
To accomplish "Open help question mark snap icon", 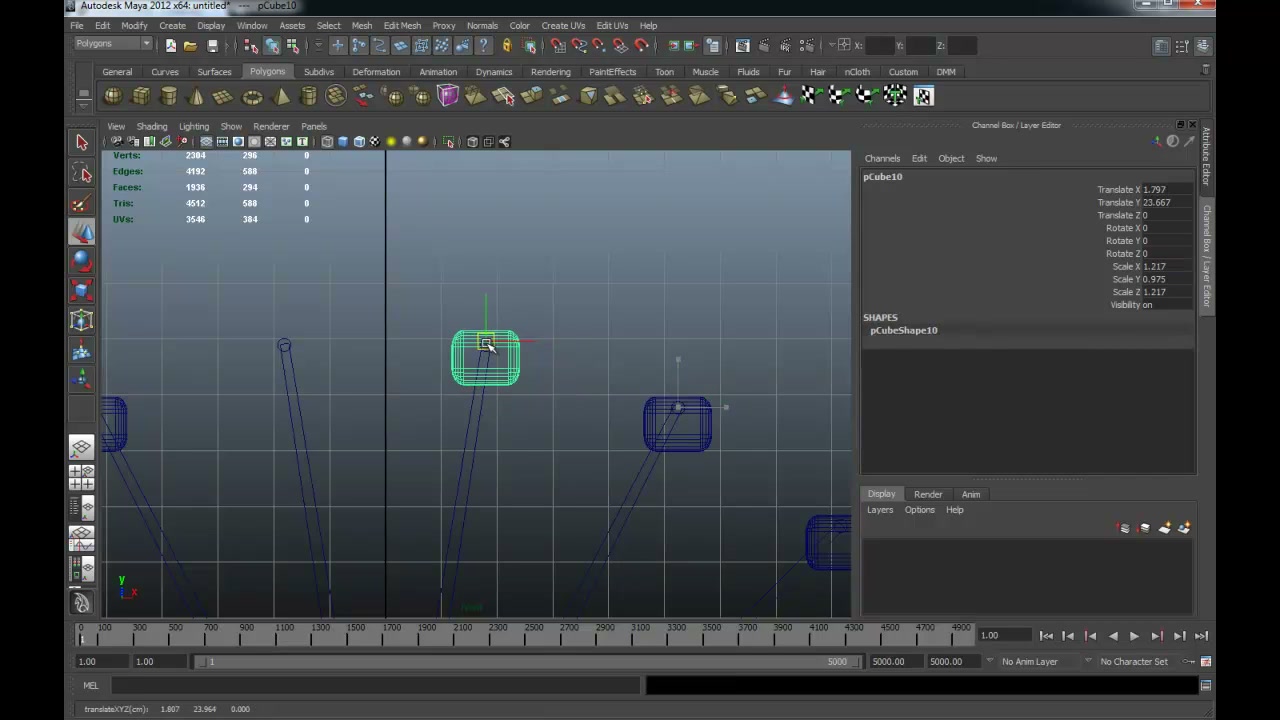I will (484, 46).
